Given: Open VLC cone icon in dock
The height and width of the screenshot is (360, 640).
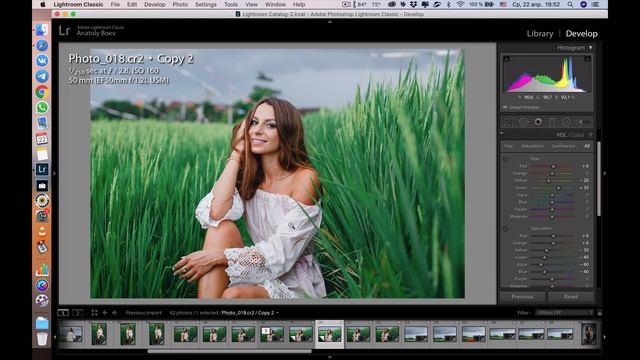Looking at the screenshot, I should (x=42, y=232).
